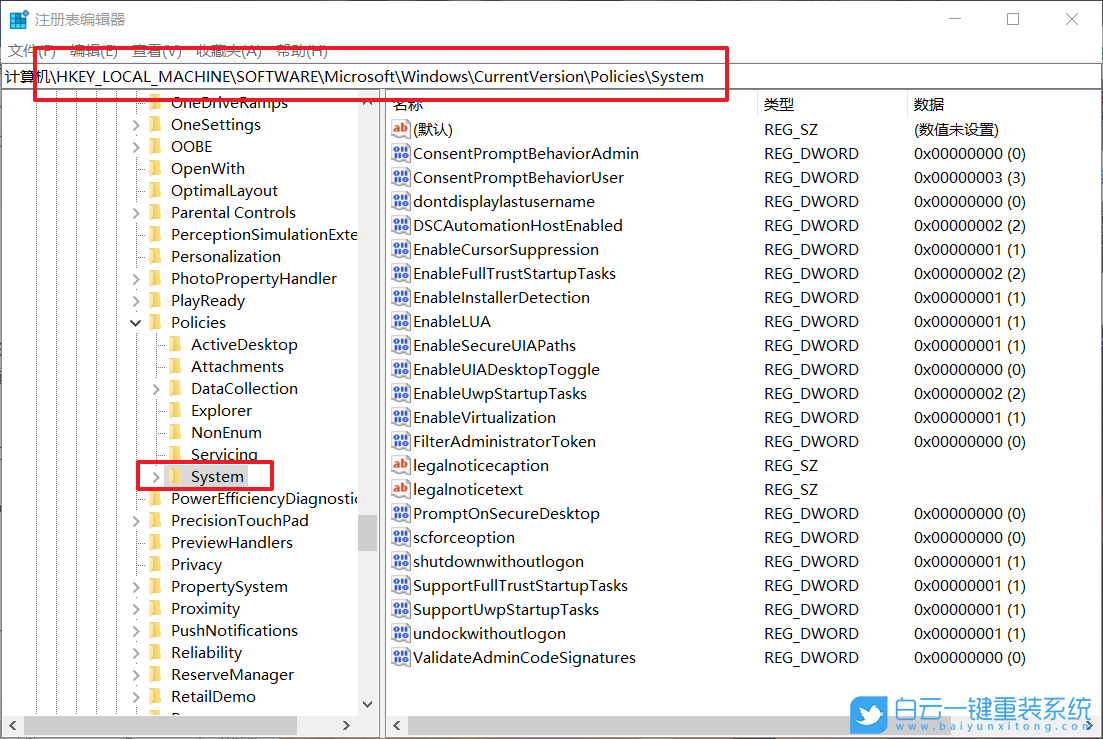The image size is (1103, 739).
Task: Collapse the Policies tree node
Action: tap(136, 323)
